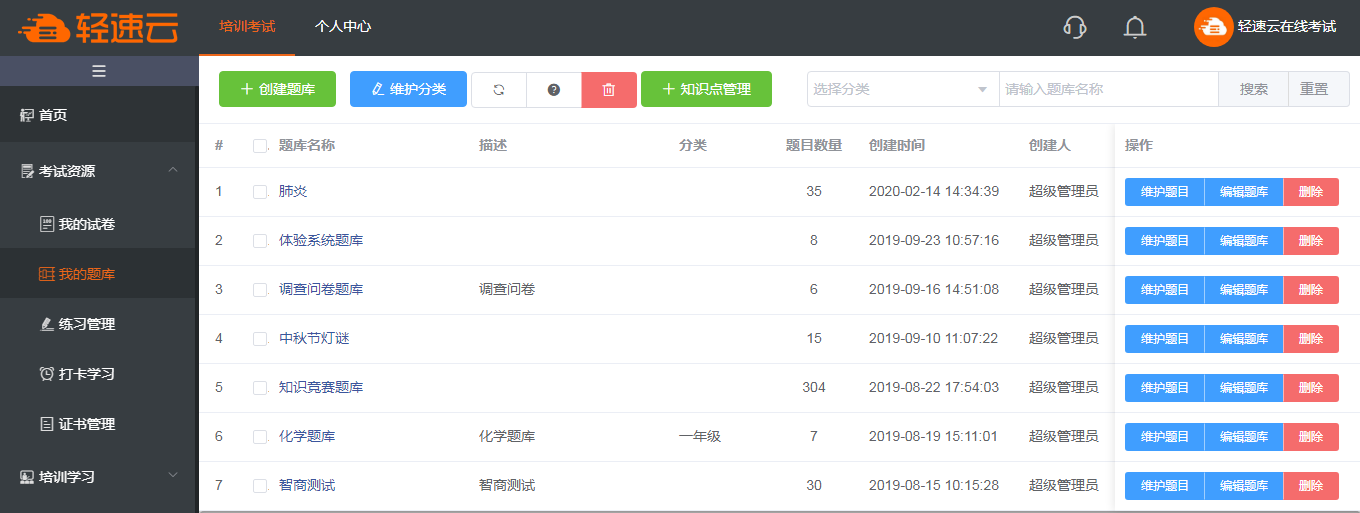Click the 打卡学习 alarm clock icon
This screenshot has width=1360, height=513.
click(47, 374)
